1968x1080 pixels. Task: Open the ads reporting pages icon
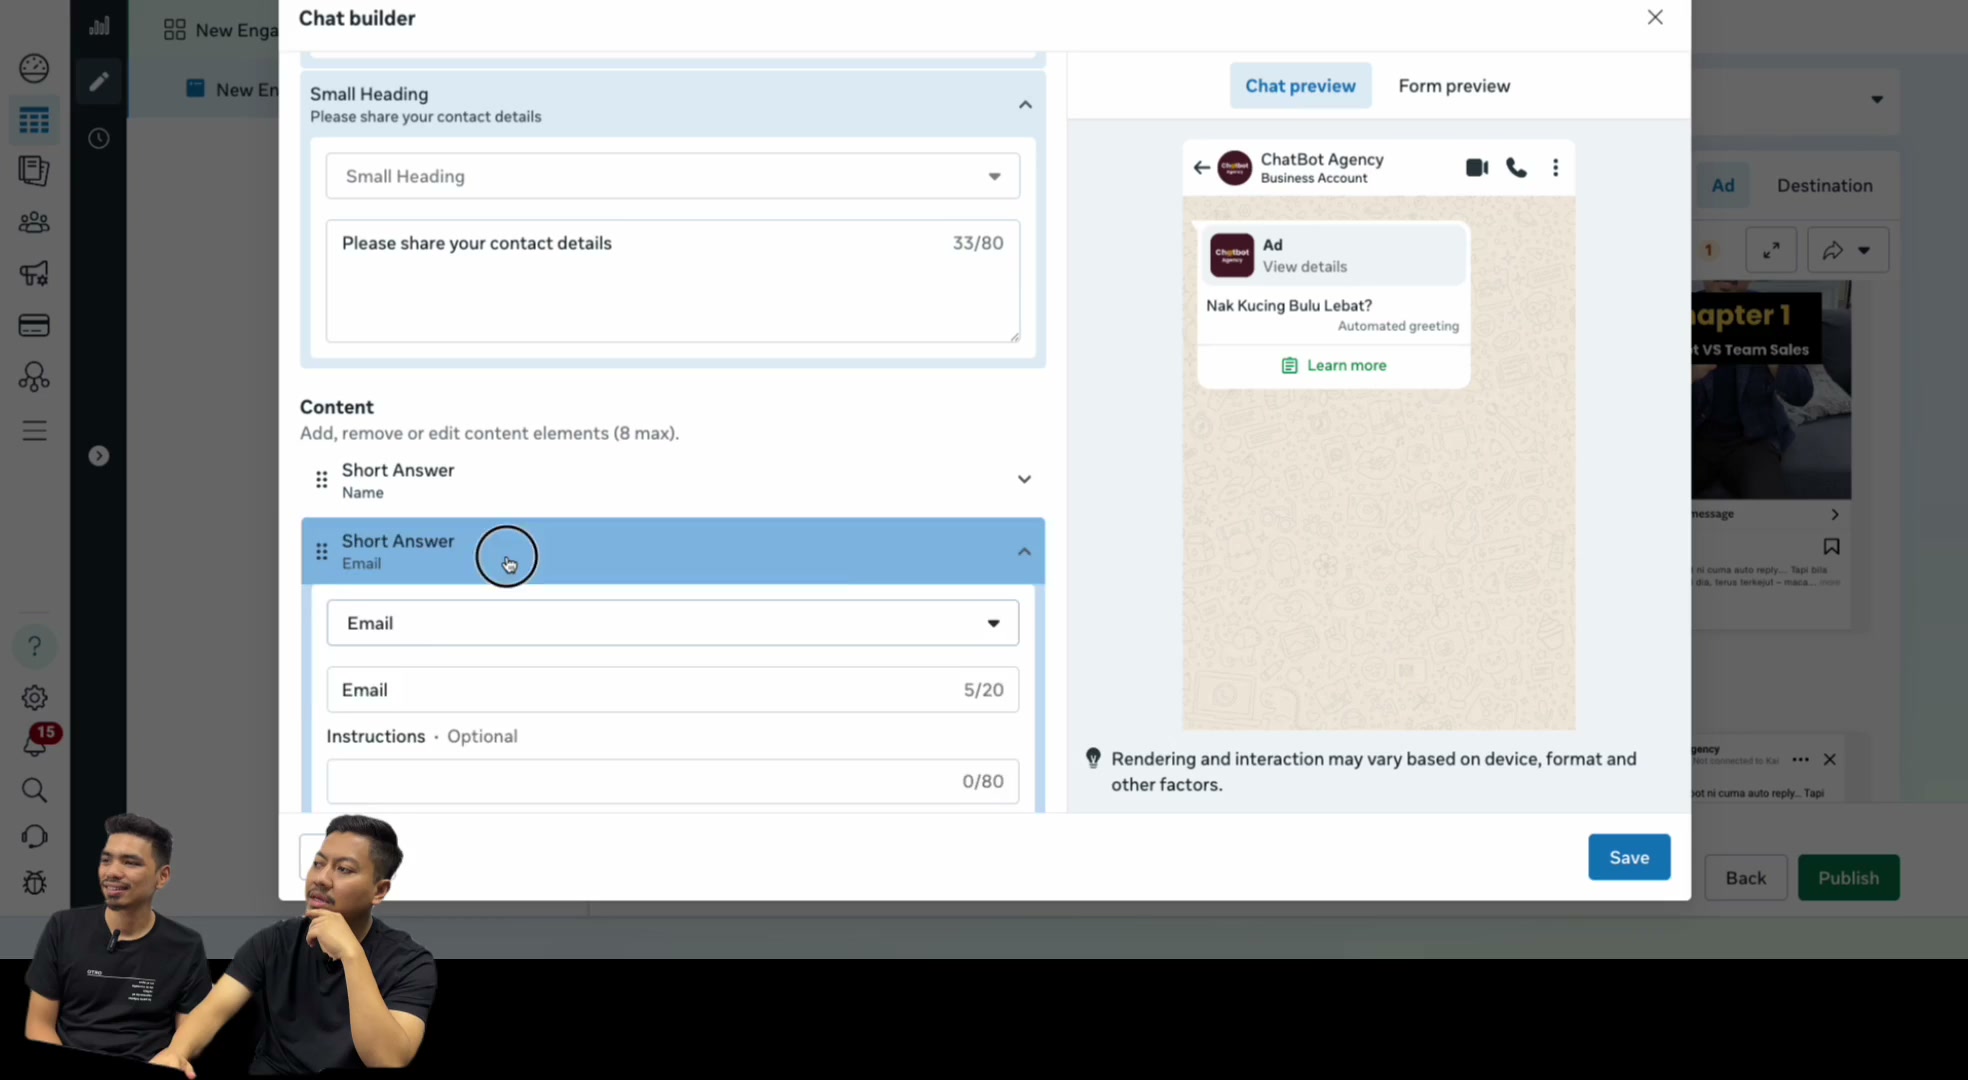34,171
